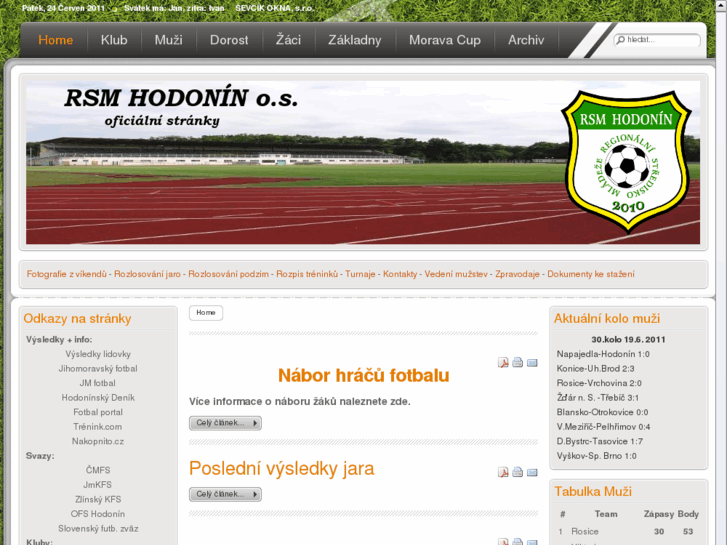The width and height of the screenshot is (727, 545).
Task: Open Trénink.com sidebar link
Action: [98, 427]
